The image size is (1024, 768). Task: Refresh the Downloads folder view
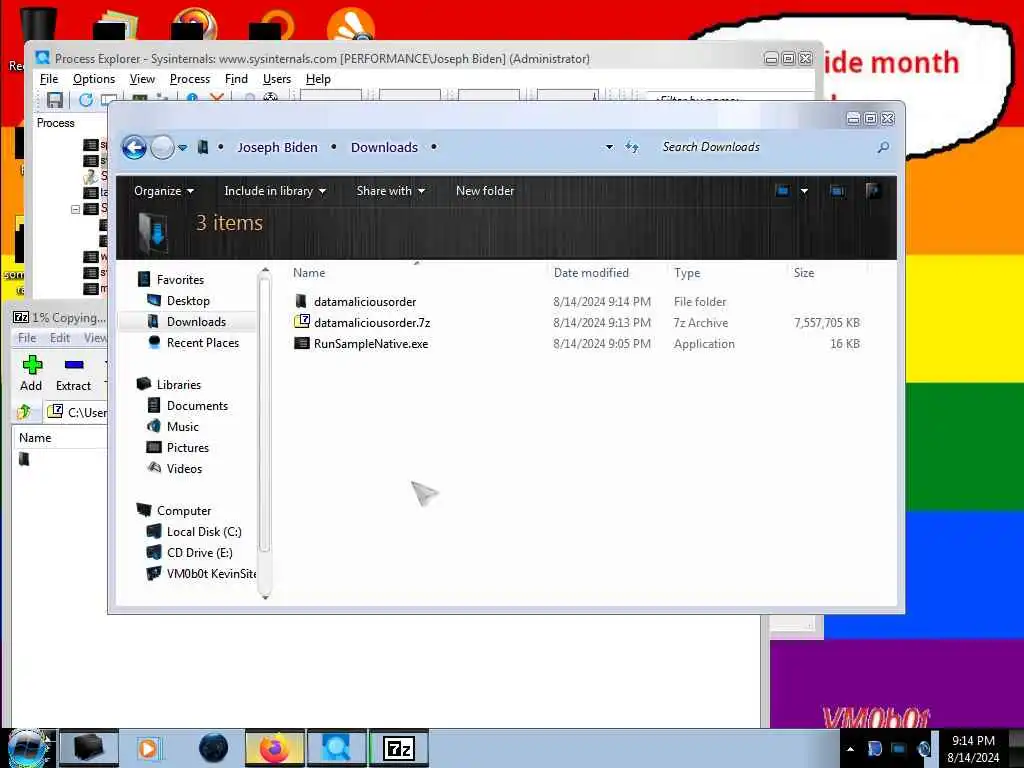pos(632,147)
